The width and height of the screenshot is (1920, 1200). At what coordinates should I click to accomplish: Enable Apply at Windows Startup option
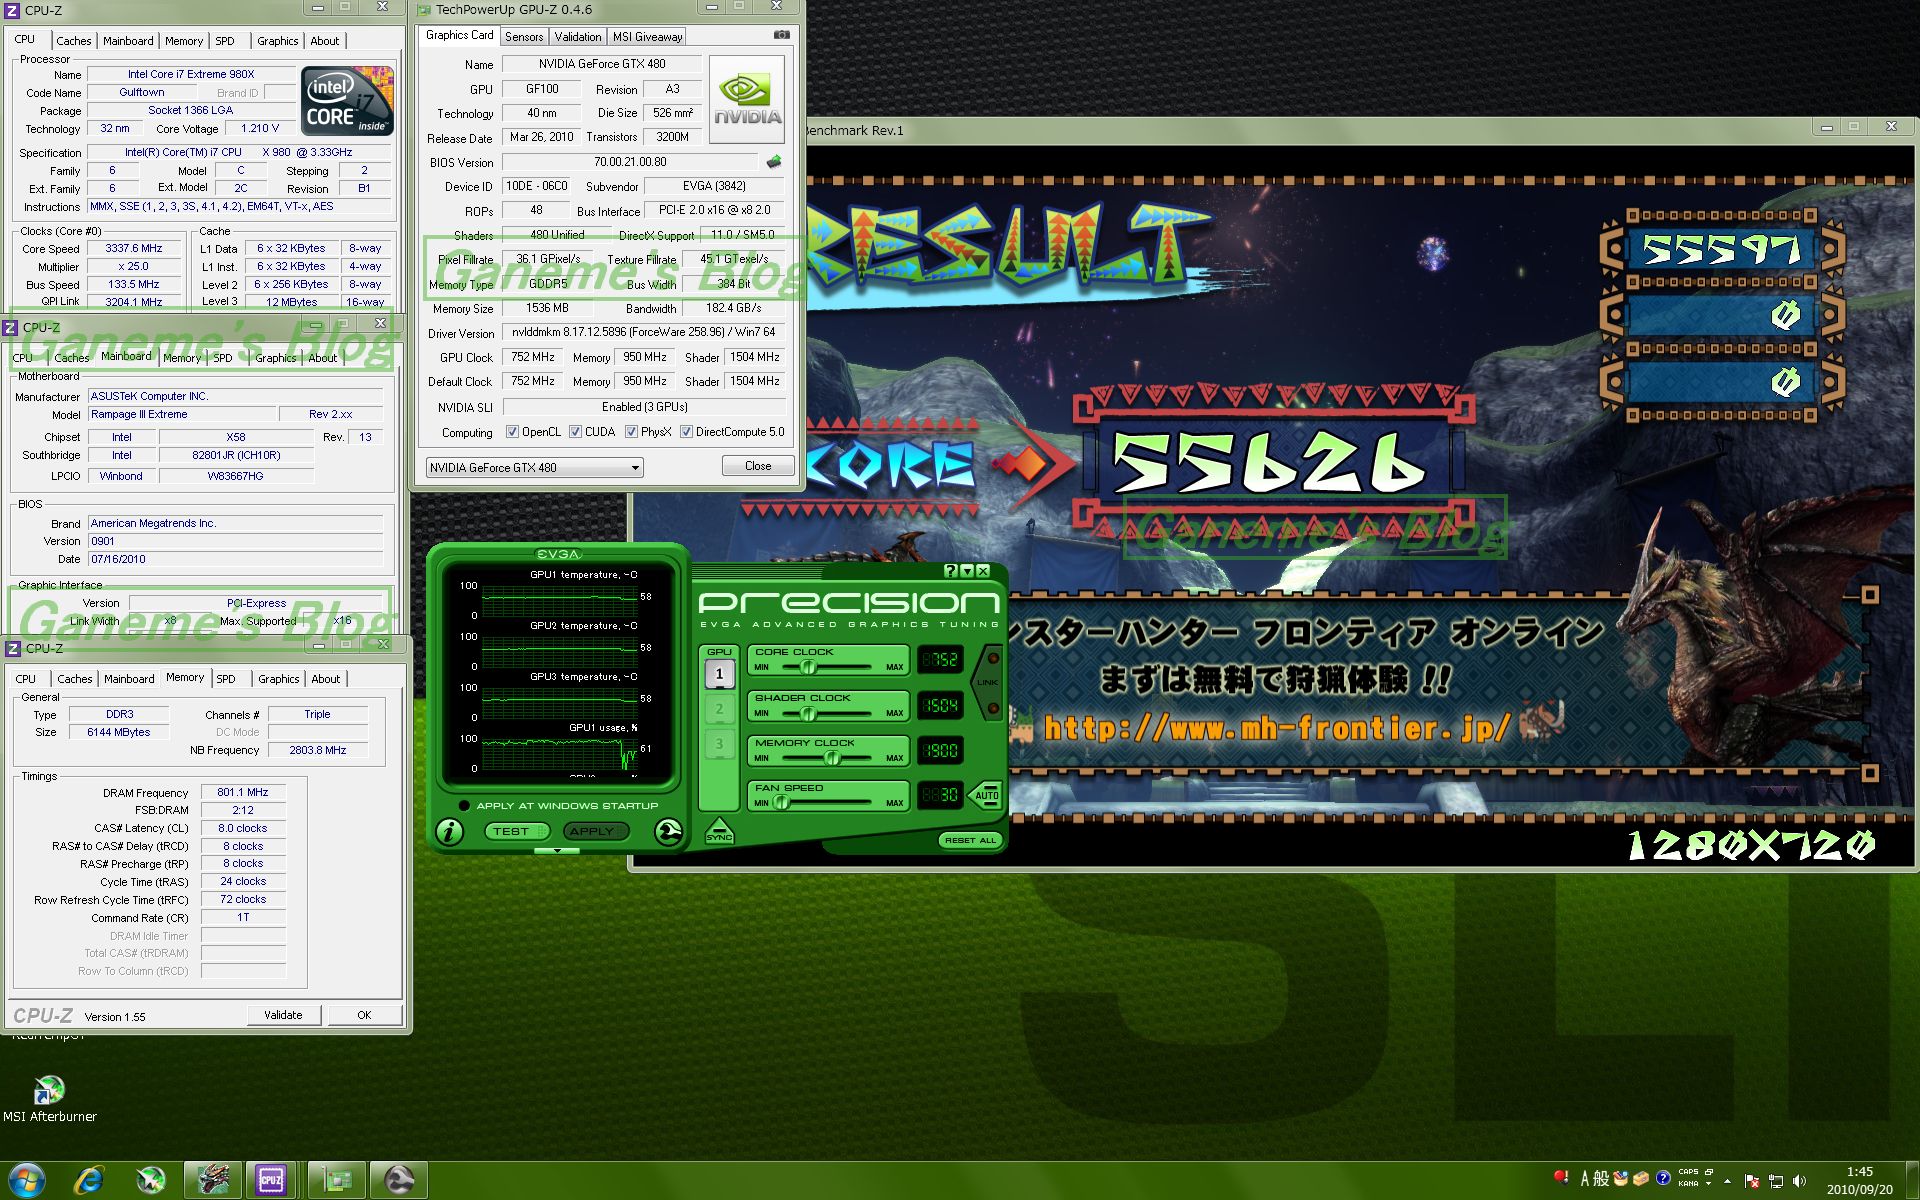[464, 806]
